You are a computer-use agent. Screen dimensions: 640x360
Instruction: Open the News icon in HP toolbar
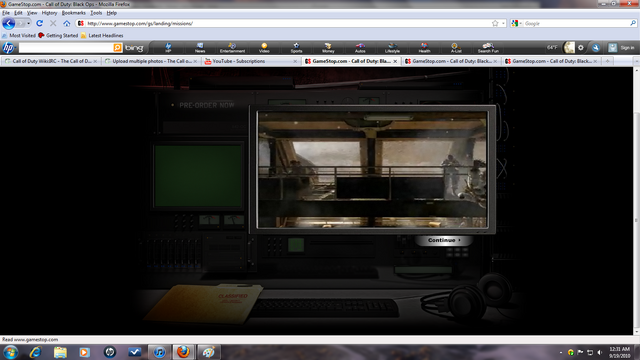coord(200,48)
